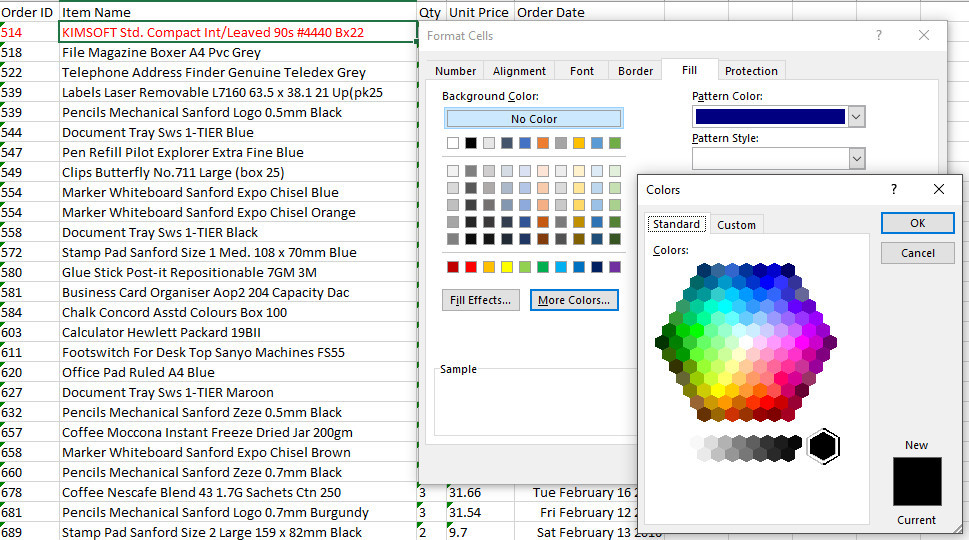
Task: Open Fill Effects dialog
Action: [480, 300]
